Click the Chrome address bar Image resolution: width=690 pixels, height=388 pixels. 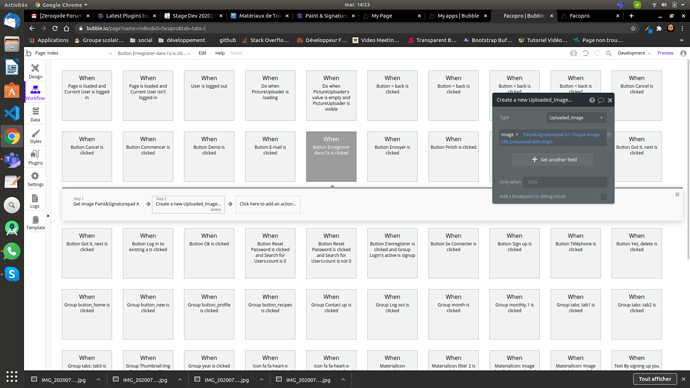352,28
